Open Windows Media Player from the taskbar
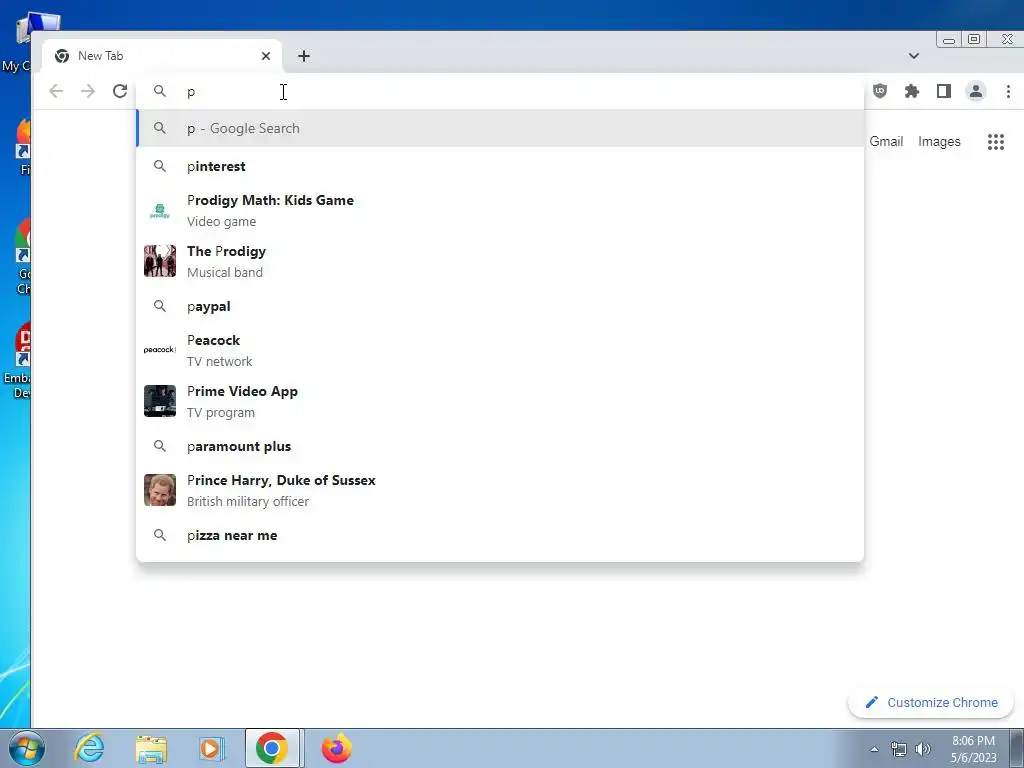This screenshot has height=768, width=1024. [211, 748]
